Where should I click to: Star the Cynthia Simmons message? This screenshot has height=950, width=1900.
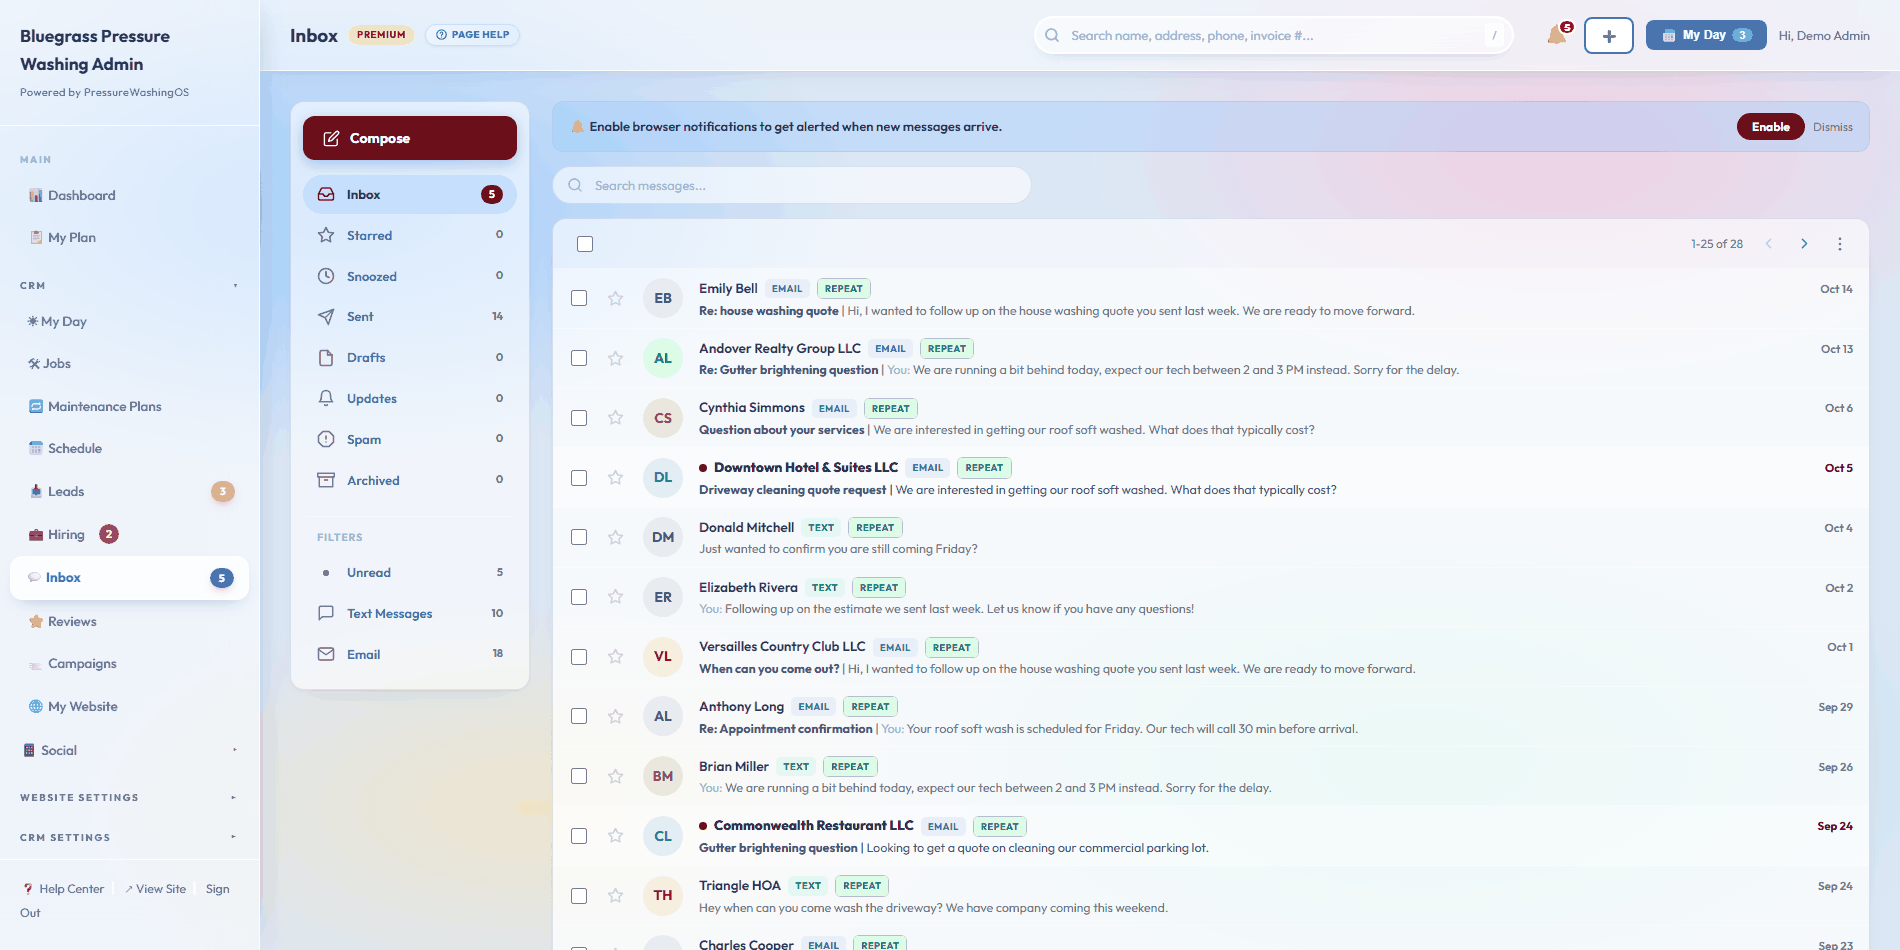click(615, 418)
